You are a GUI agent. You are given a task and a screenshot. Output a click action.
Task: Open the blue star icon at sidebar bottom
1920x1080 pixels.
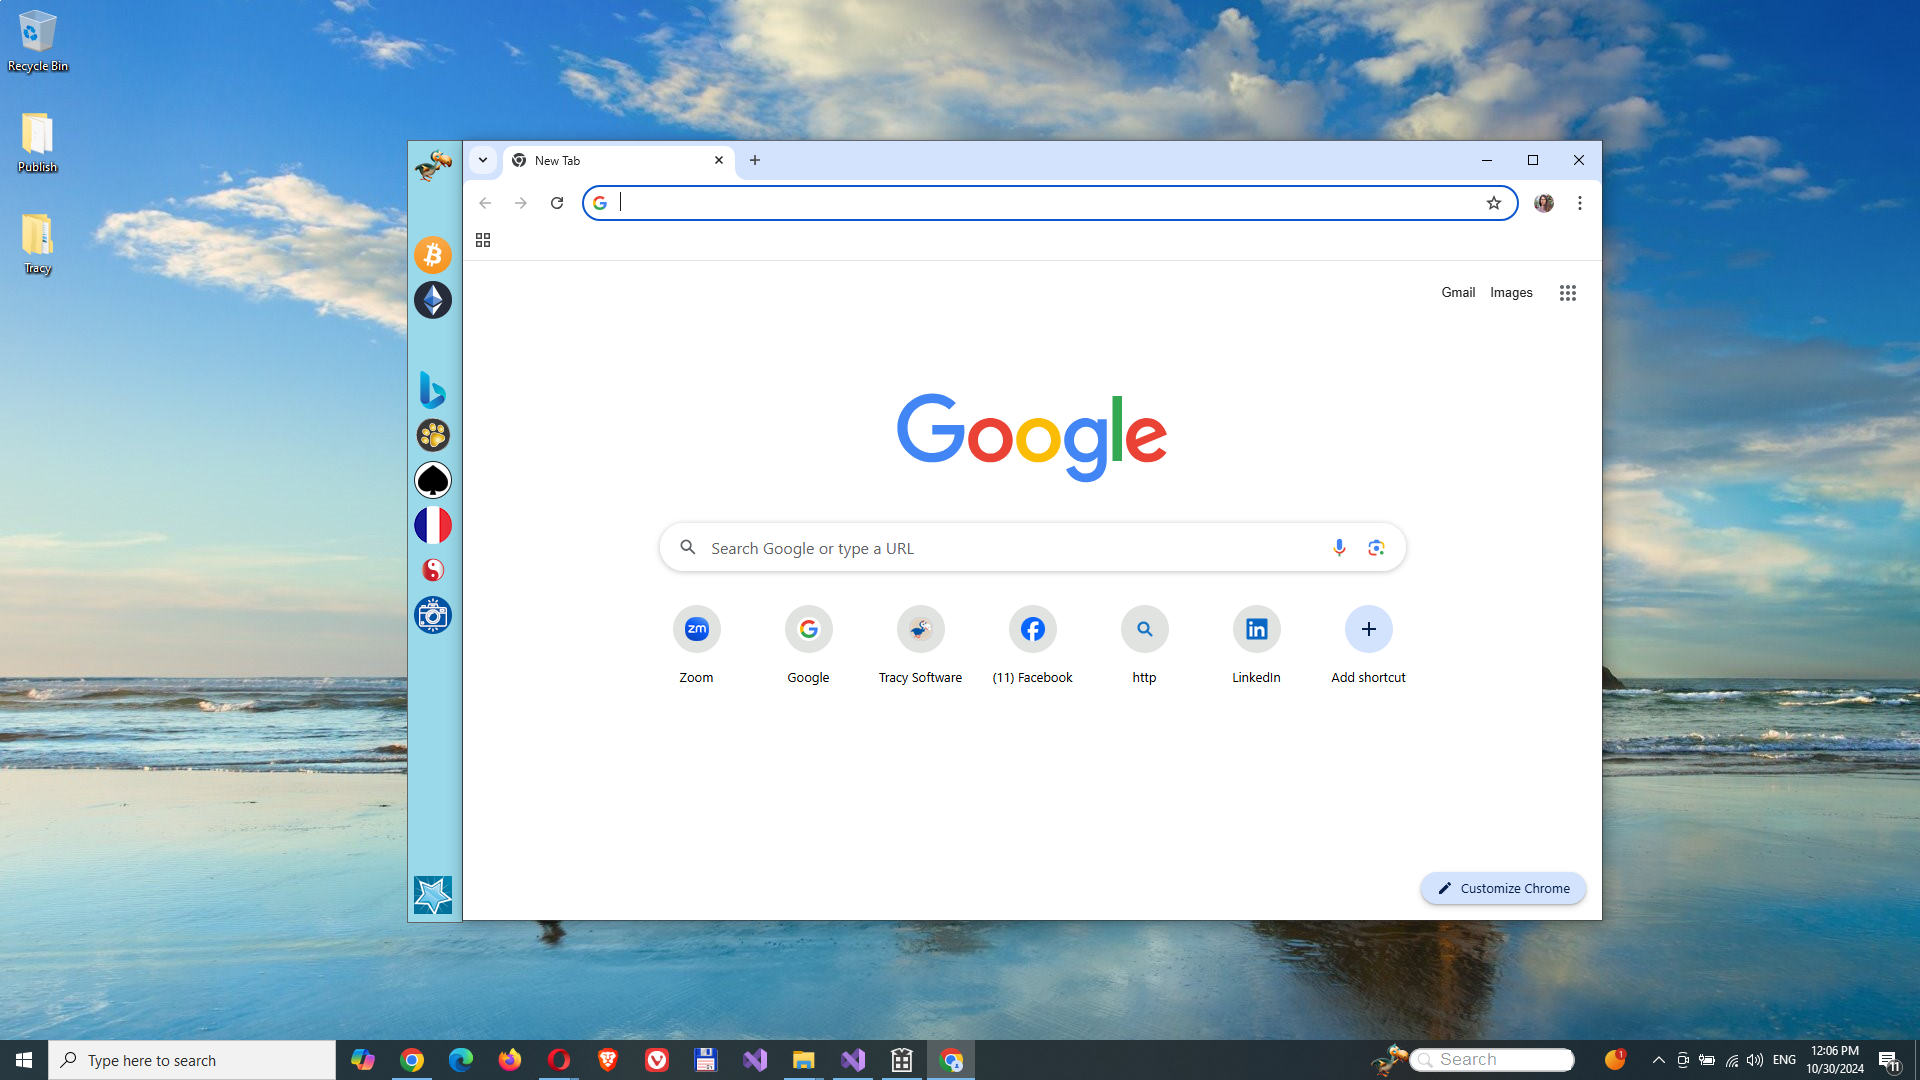coord(433,895)
